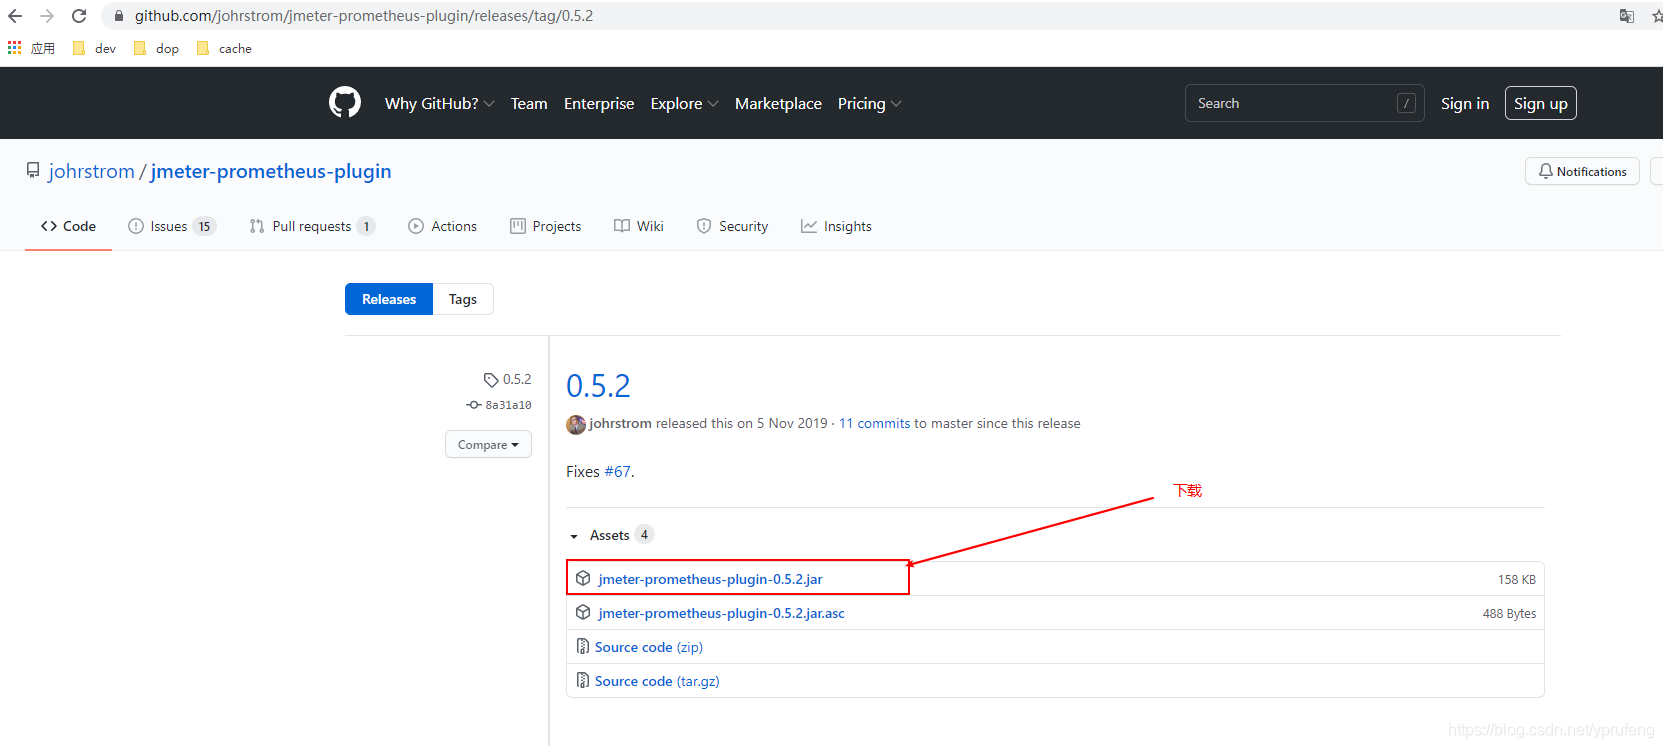This screenshot has height=748, width=1663.
Task: Click the johrstrom author name in release
Action: pyautogui.click(x=620, y=424)
